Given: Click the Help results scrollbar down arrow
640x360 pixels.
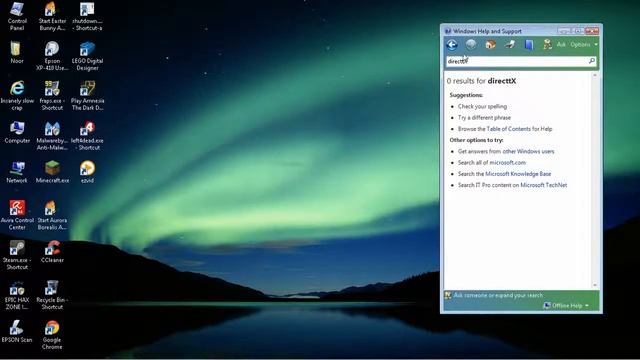Looking at the screenshot, I should 595,285.
